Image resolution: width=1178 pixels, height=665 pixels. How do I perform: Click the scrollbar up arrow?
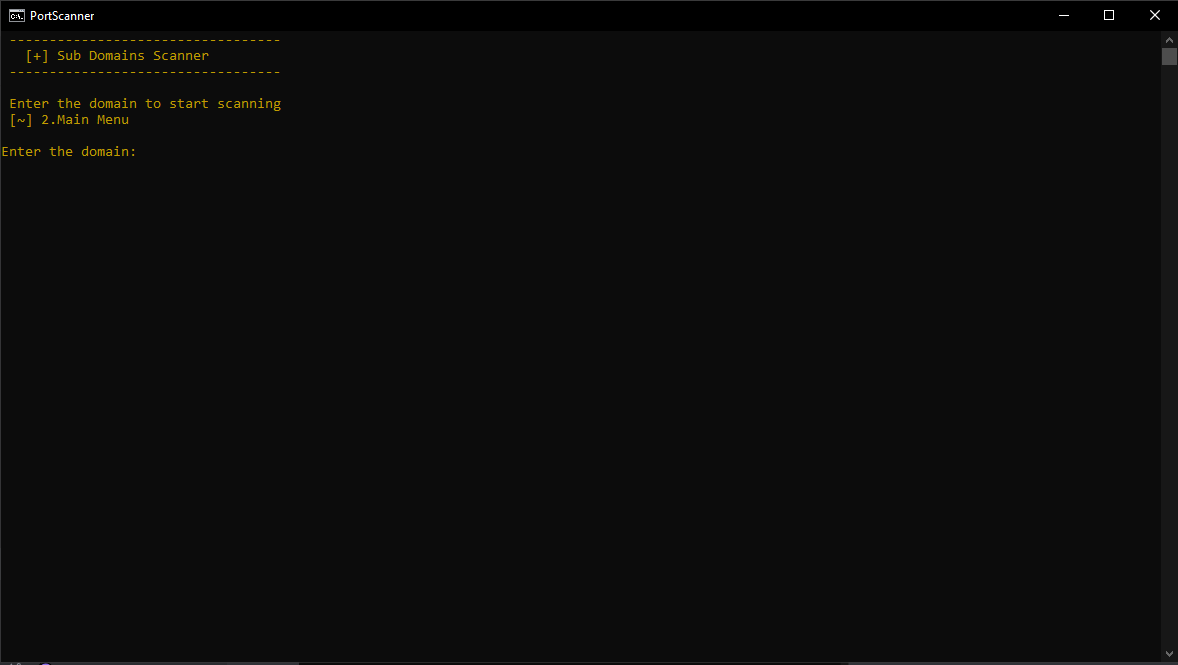pyautogui.click(x=1169, y=40)
